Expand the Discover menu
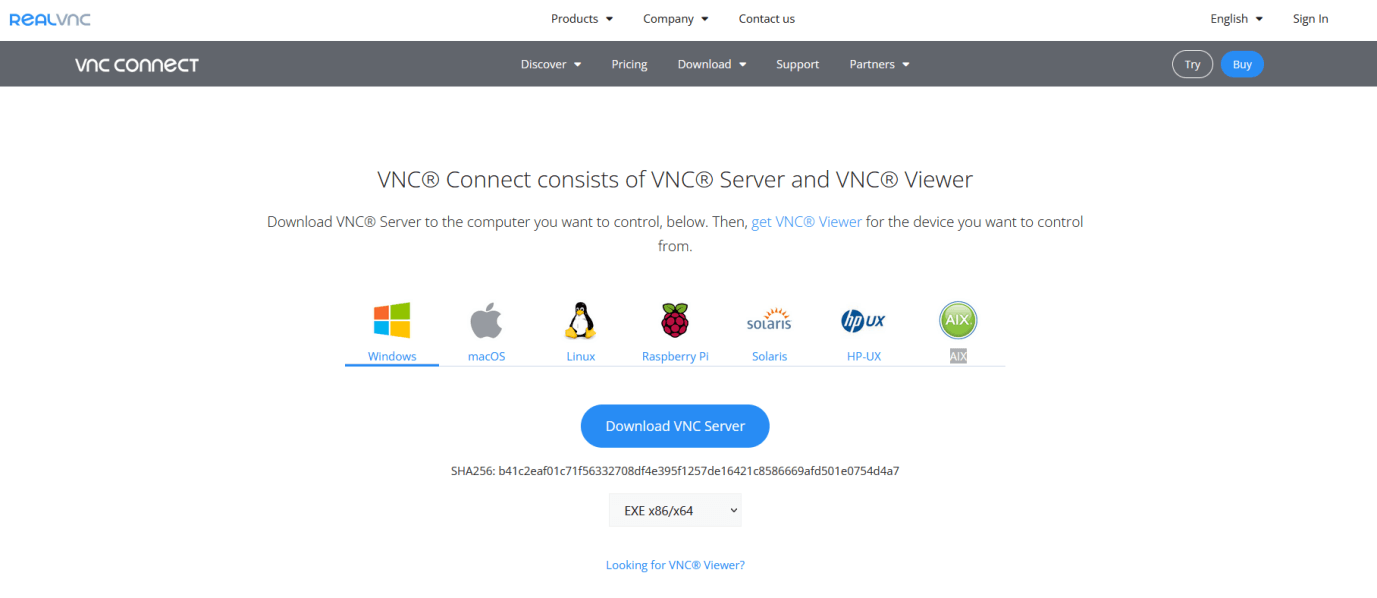This screenshot has height=598, width=1377. click(x=551, y=64)
